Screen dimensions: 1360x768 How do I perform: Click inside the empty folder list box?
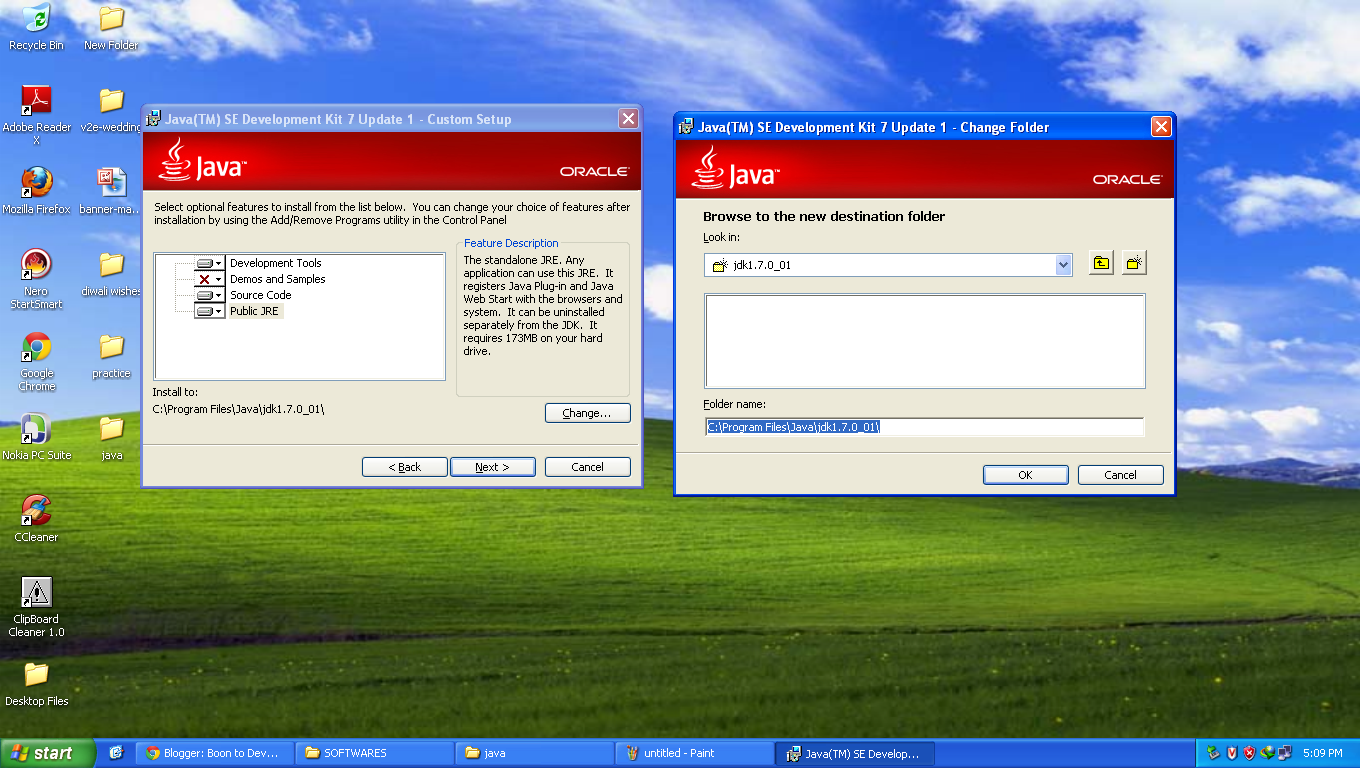tap(925, 341)
